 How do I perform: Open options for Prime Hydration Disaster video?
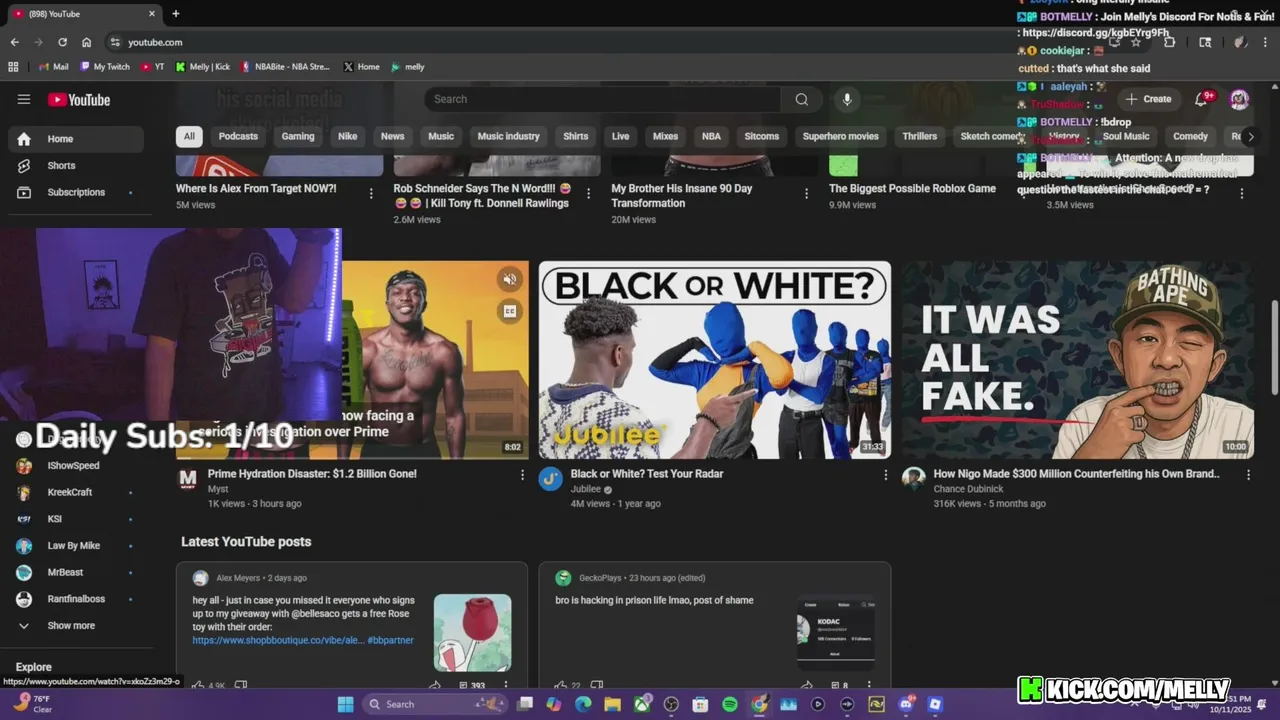click(x=522, y=475)
